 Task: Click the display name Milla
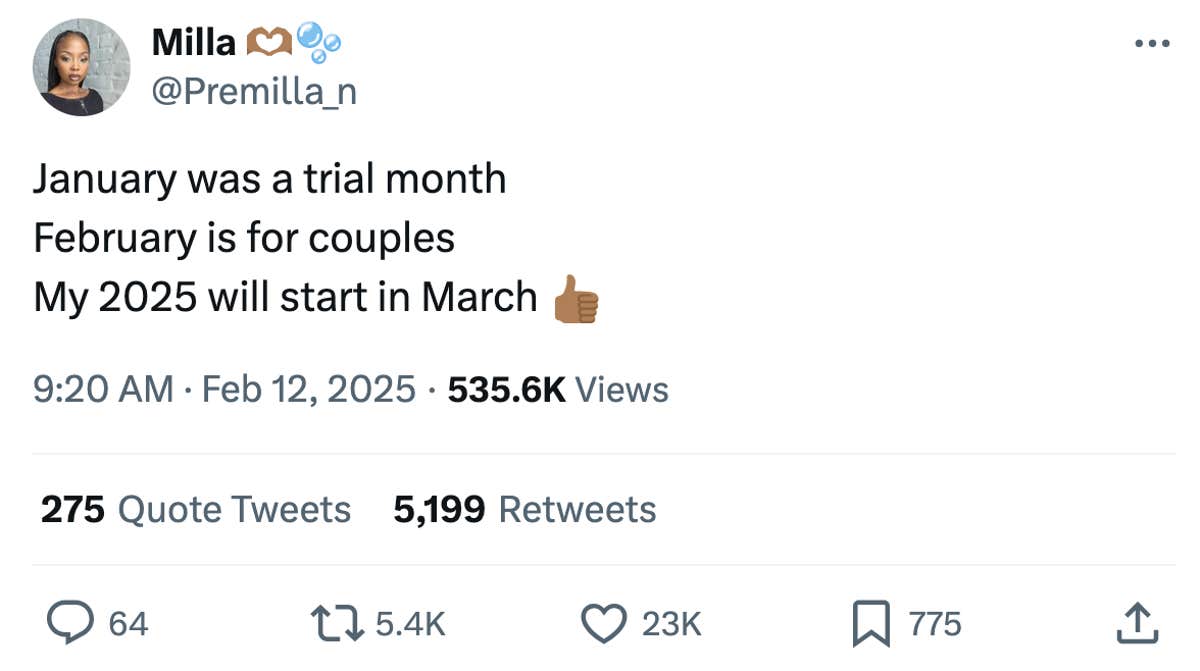tap(193, 40)
